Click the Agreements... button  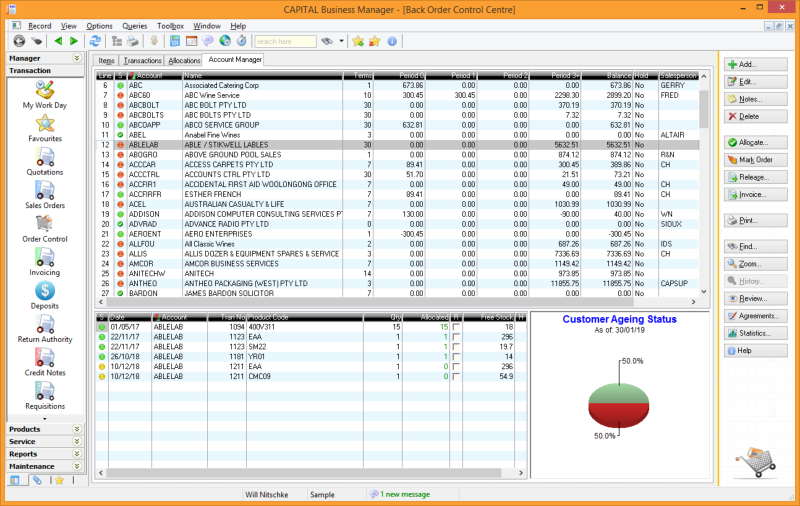[755, 316]
